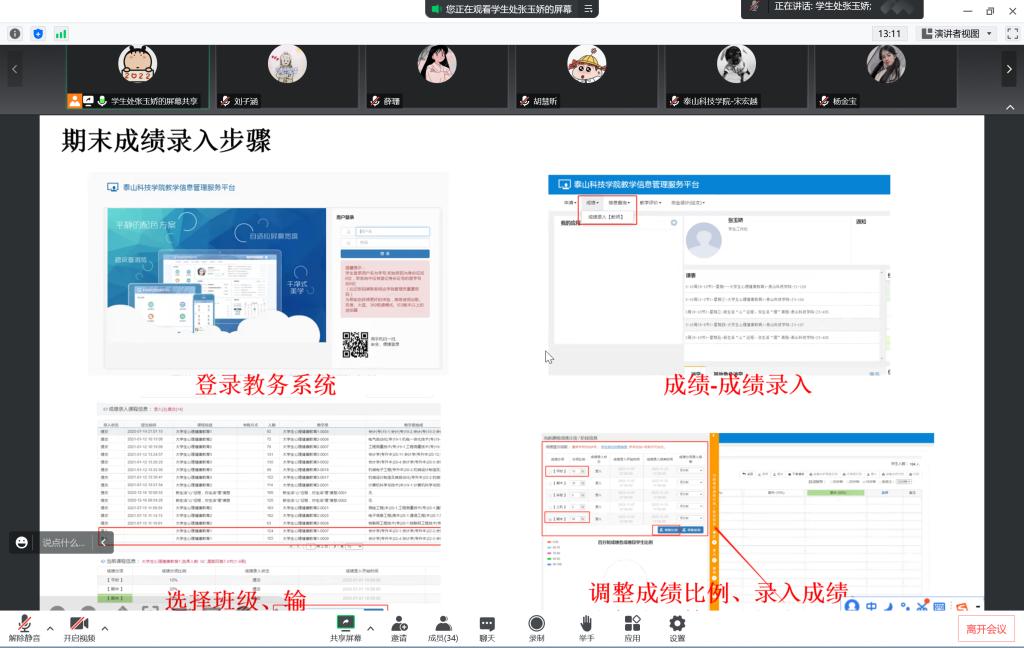Collapse the participant strip with the chevron
The height and width of the screenshot is (648, 1024).
[1010, 107]
